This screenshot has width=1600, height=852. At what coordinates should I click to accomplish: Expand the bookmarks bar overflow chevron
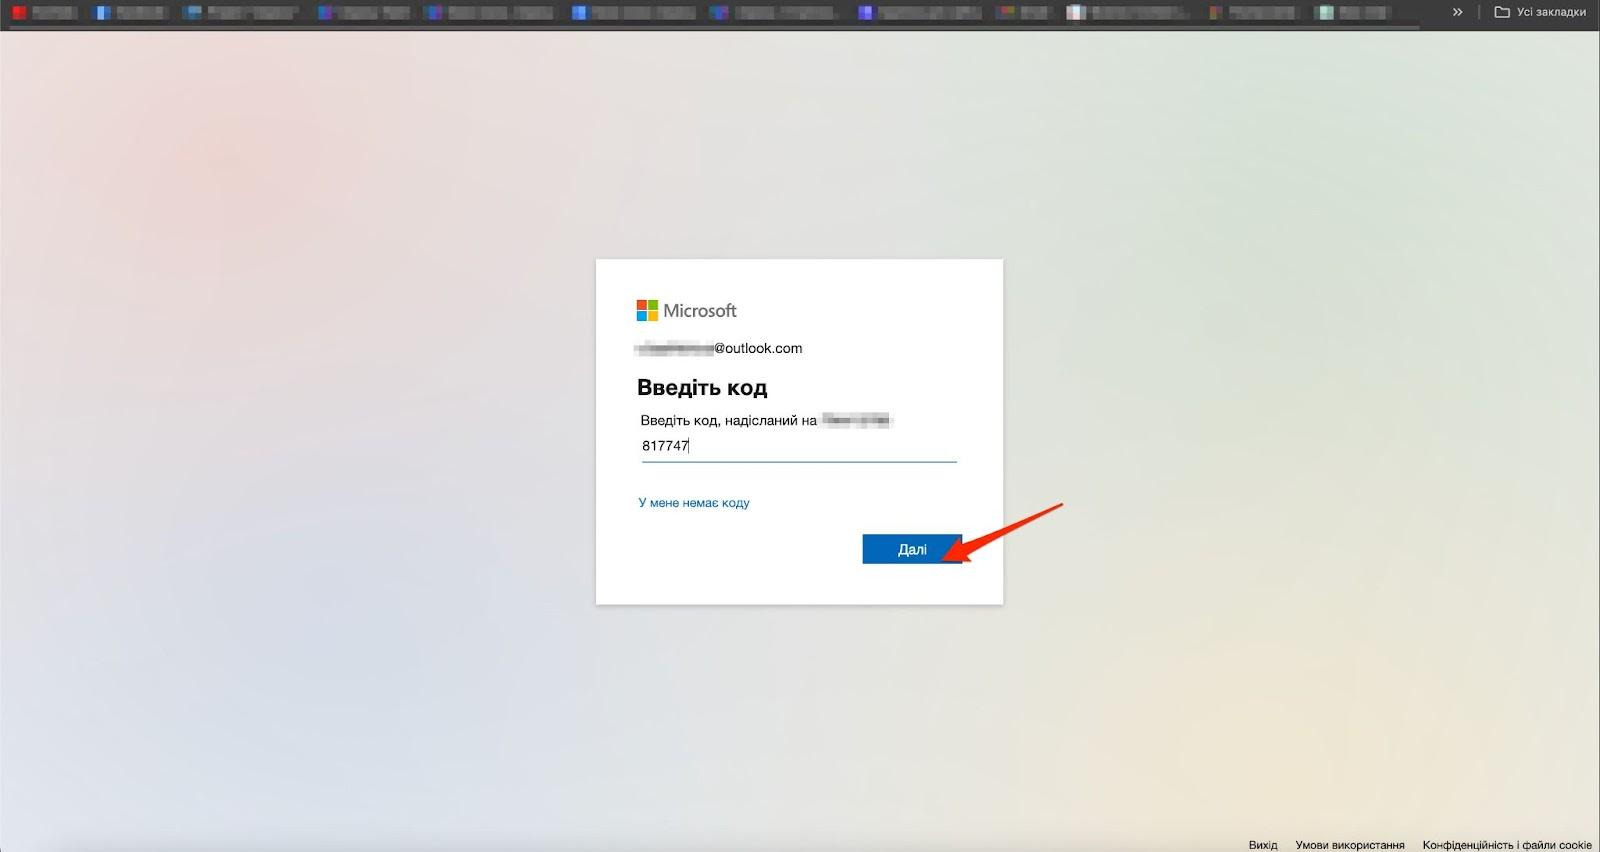coord(1457,12)
